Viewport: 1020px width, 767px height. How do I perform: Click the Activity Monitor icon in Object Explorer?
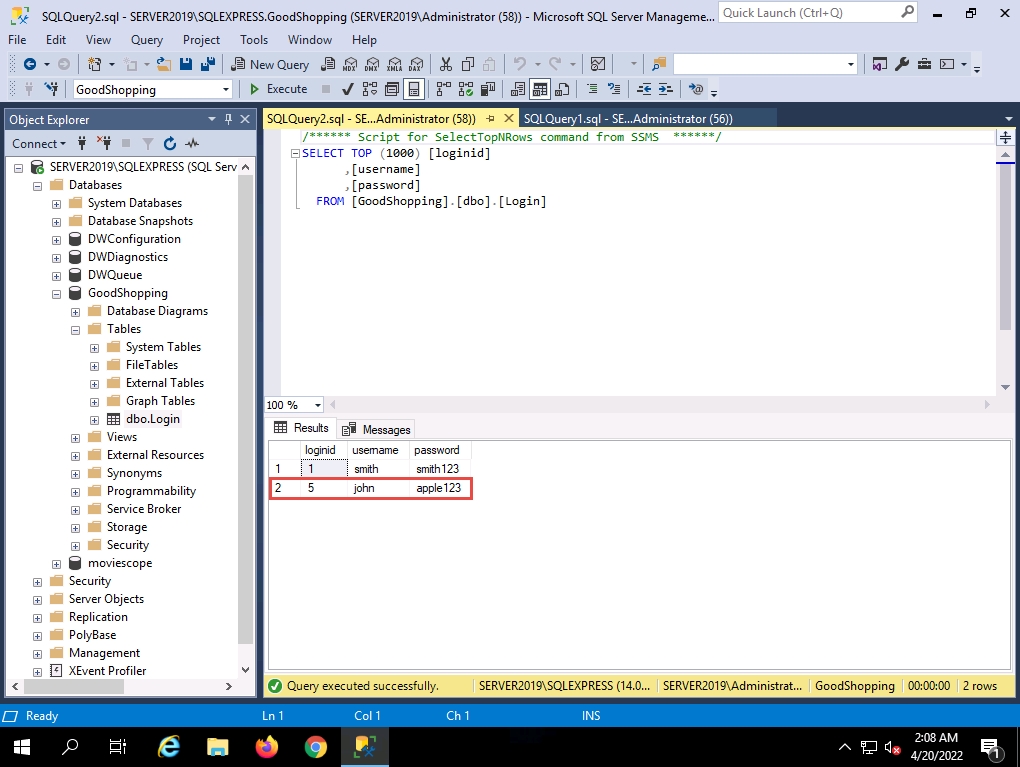[x=192, y=144]
